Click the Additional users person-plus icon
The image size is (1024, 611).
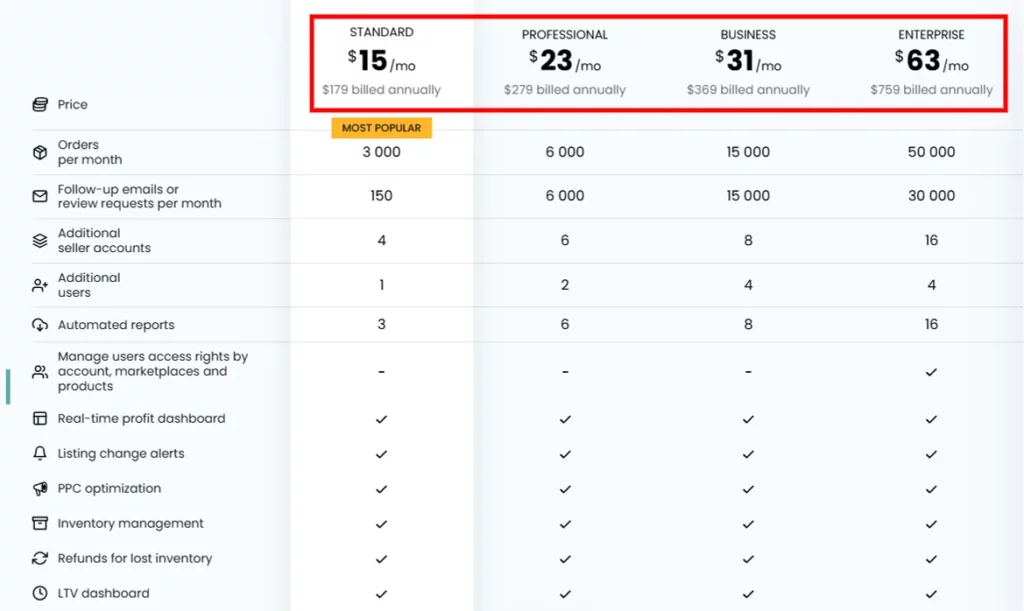[x=40, y=285]
